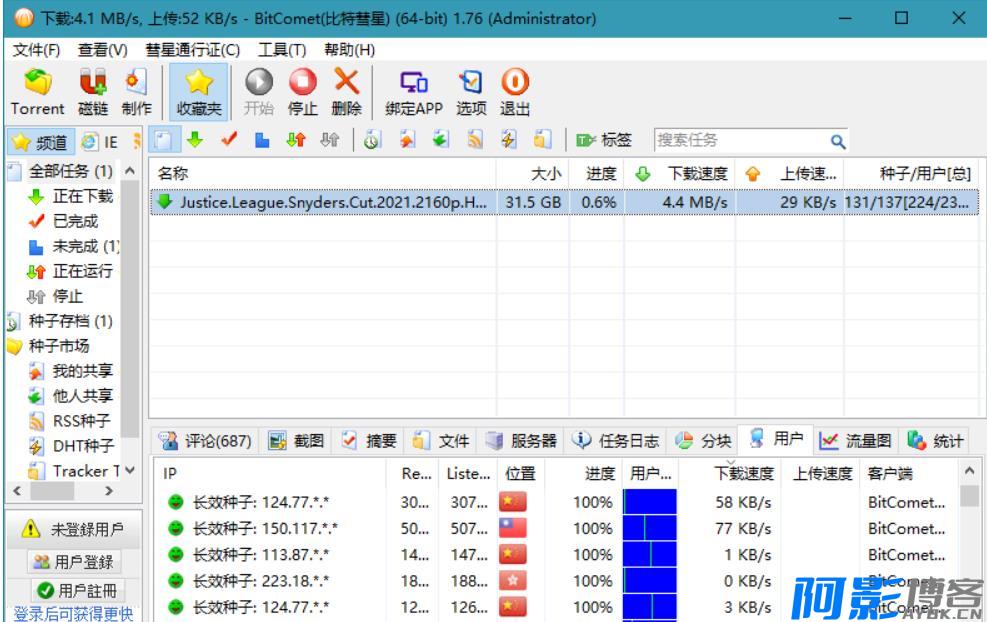
Task: Open the 彗星通行证(C) menu
Action: click(192, 50)
